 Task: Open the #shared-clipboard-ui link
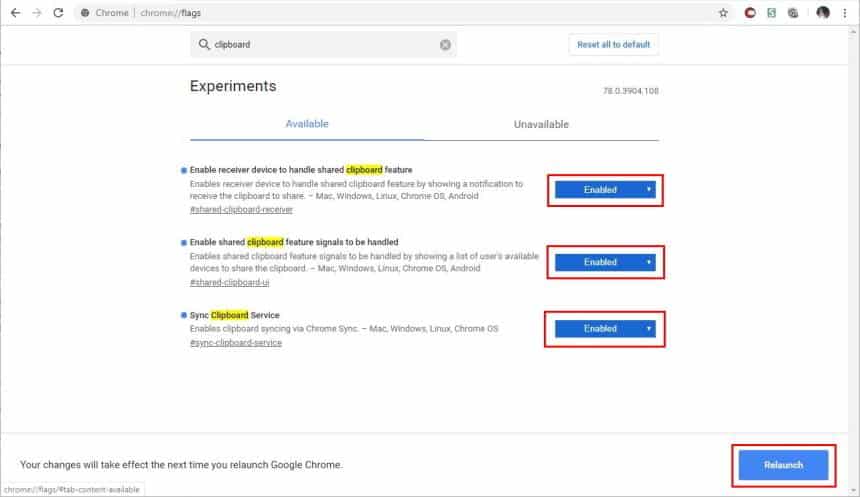pyautogui.click(x=229, y=283)
